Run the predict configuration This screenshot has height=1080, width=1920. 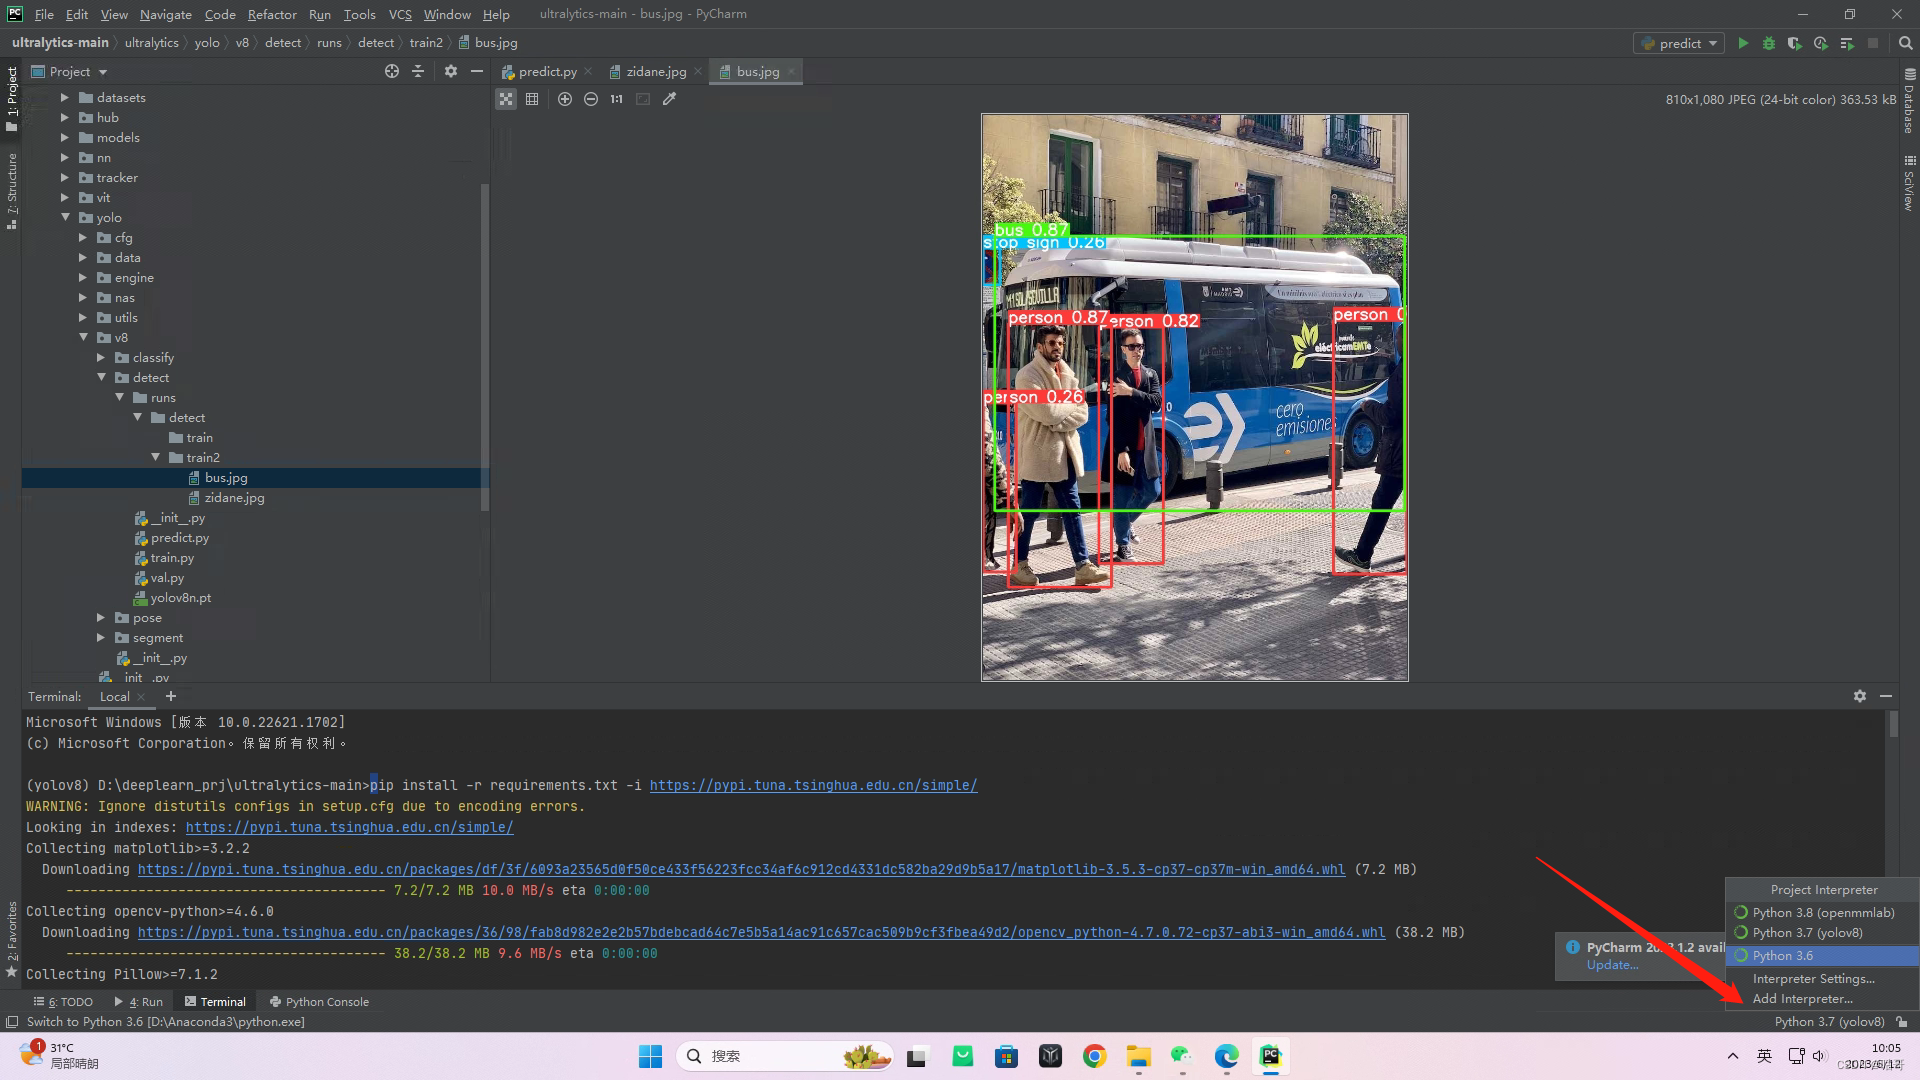(1743, 43)
